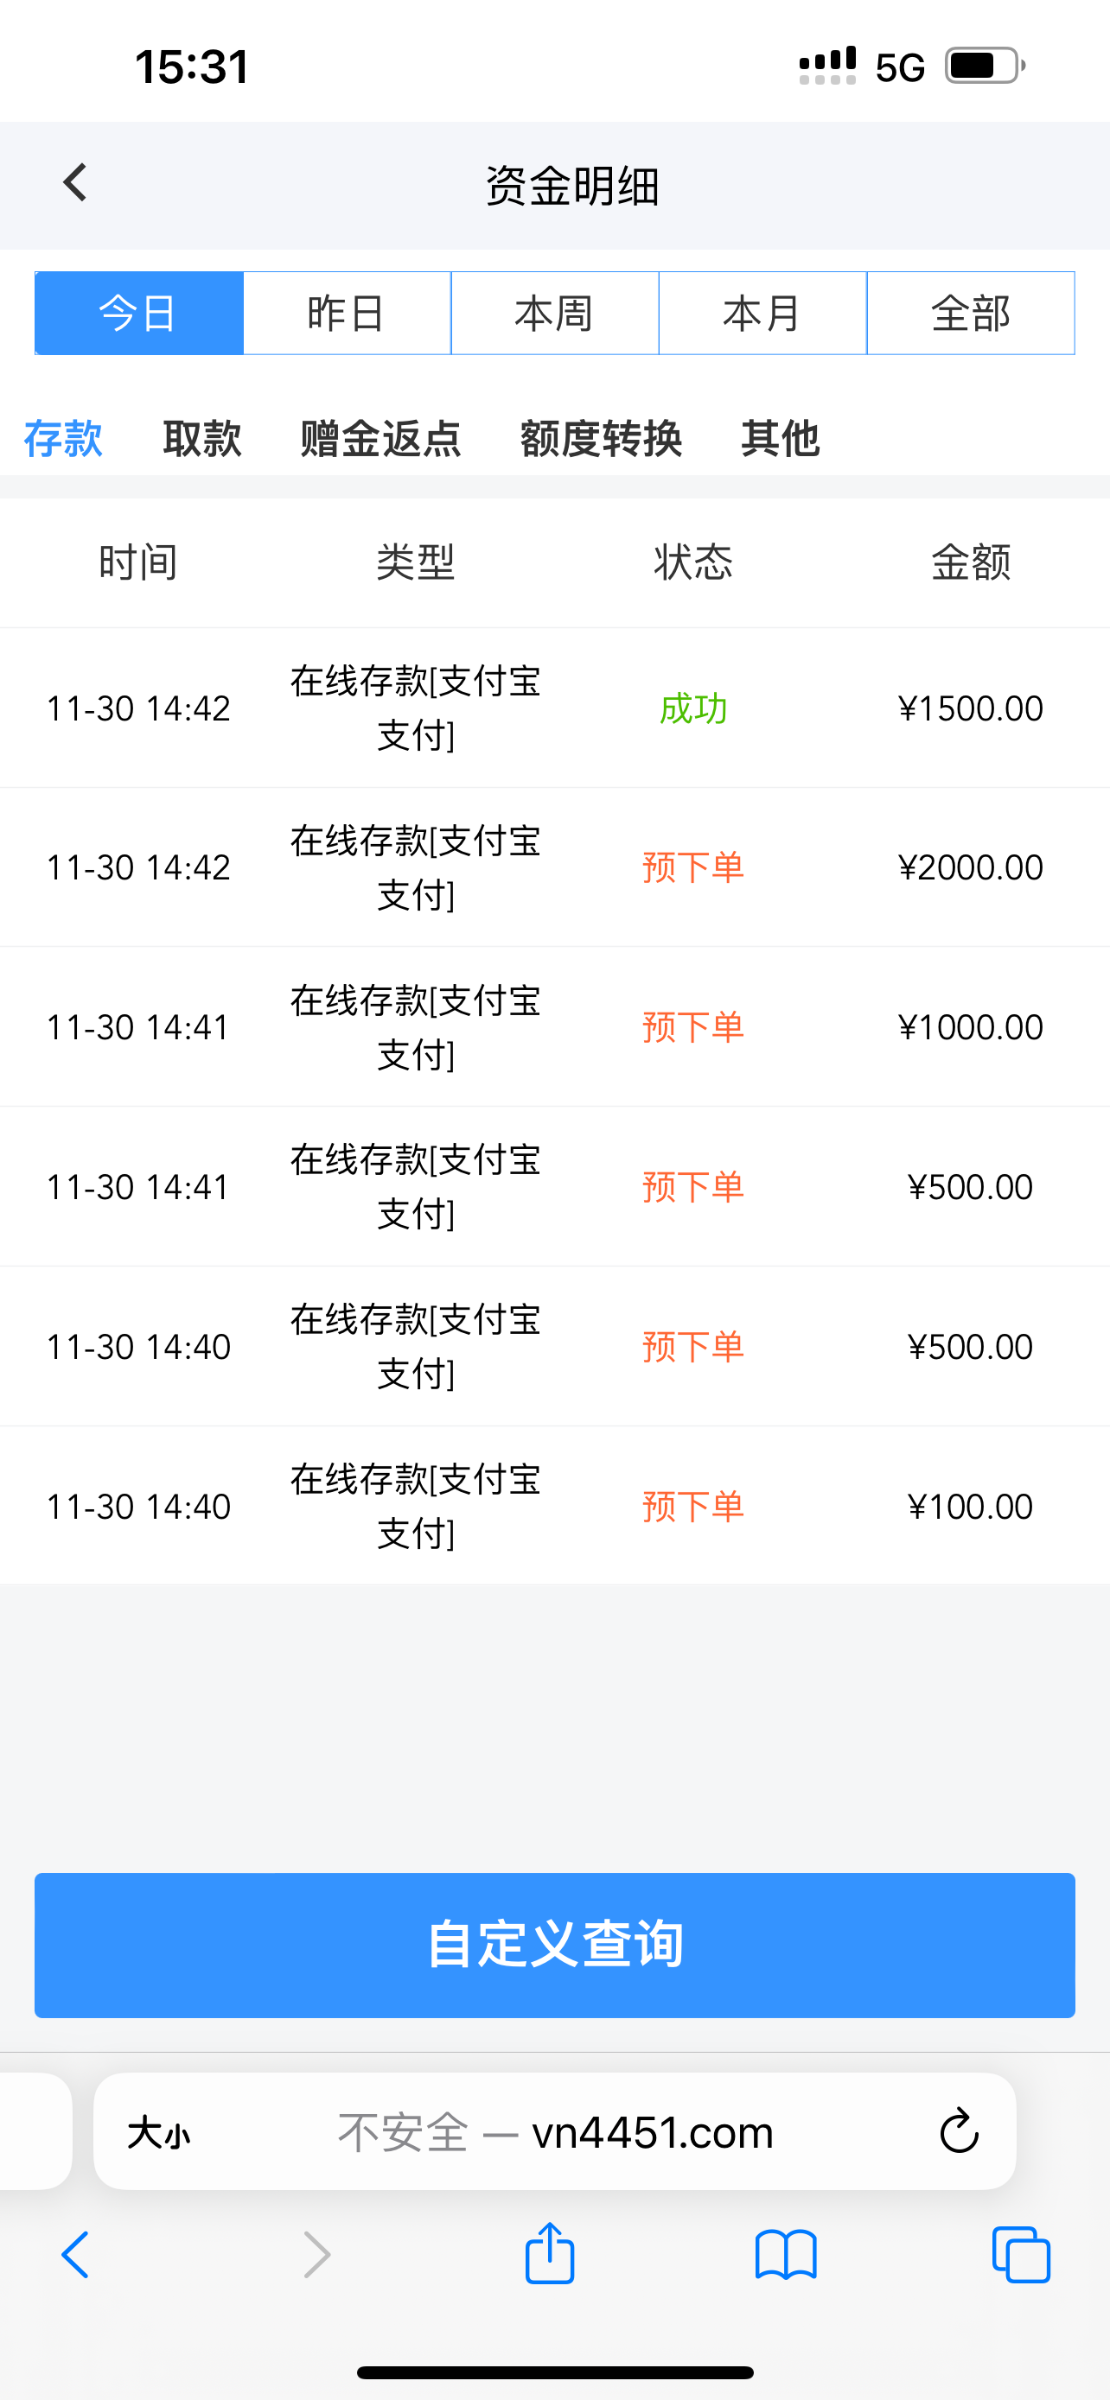View the 额度转换 tab
Viewport: 1110px width, 2400px height.
[x=601, y=439]
